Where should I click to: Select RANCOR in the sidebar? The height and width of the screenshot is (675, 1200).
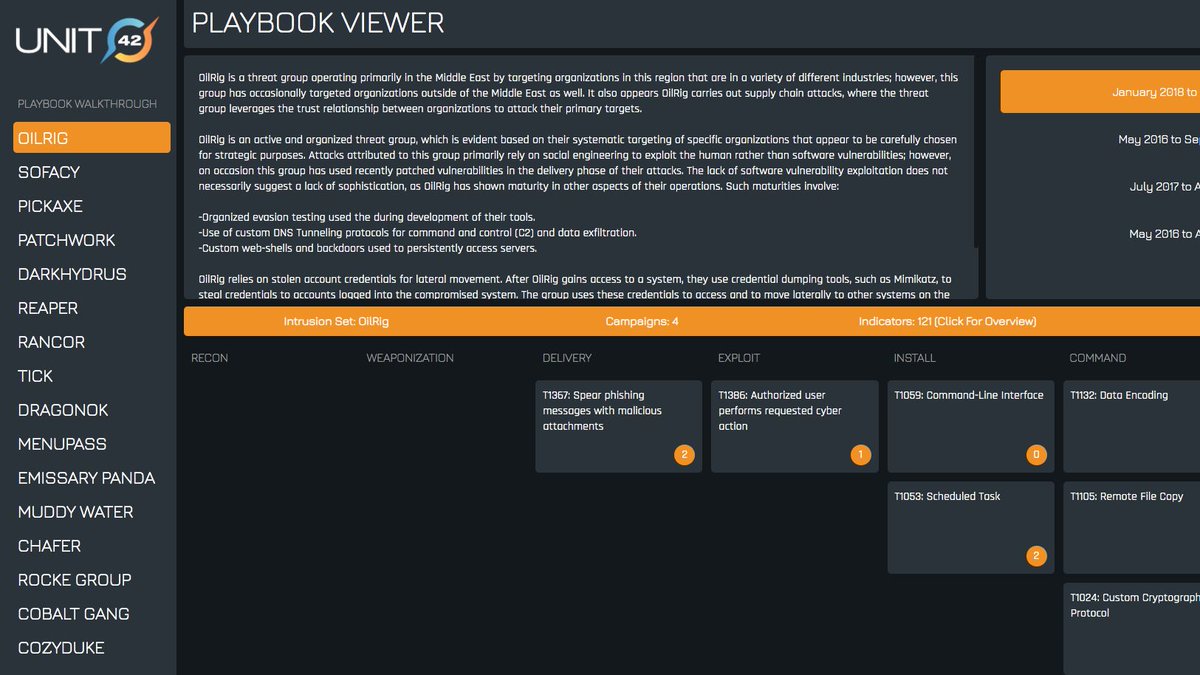tap(51, 342)
